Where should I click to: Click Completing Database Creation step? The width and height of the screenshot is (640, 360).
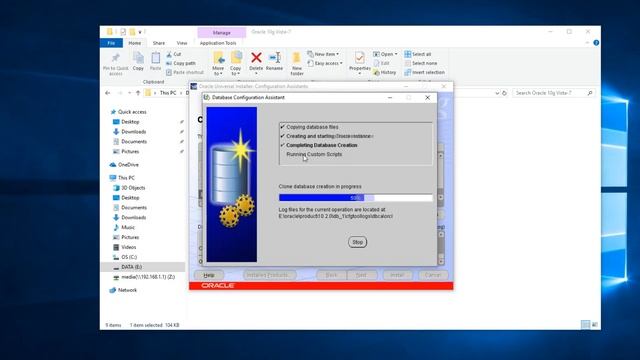(322, 145)
